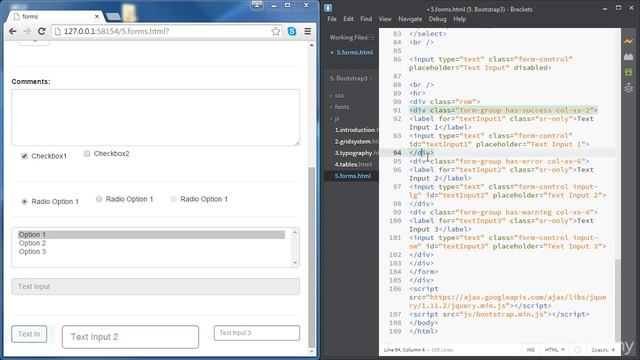Click line number 91 in the gutter
640x360 pixels.
pyautogui.click(x=397, y=110)
